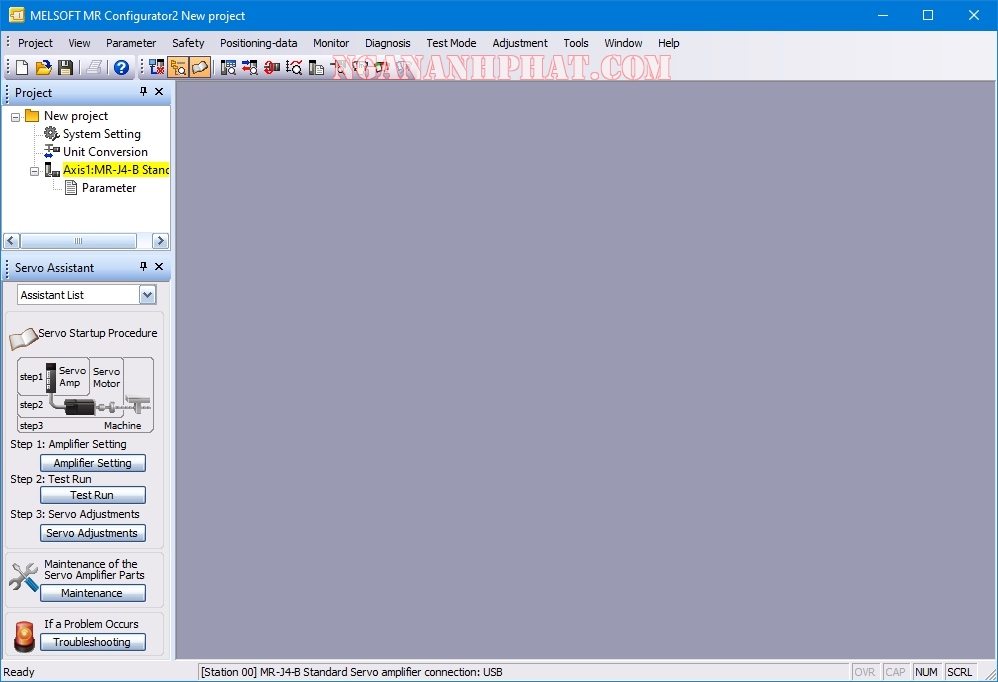The height and width of the screenshot is (682, 998).
Task: Click the Amplifier Setting button
Action: pyautogui.click(x=92, y=462)
